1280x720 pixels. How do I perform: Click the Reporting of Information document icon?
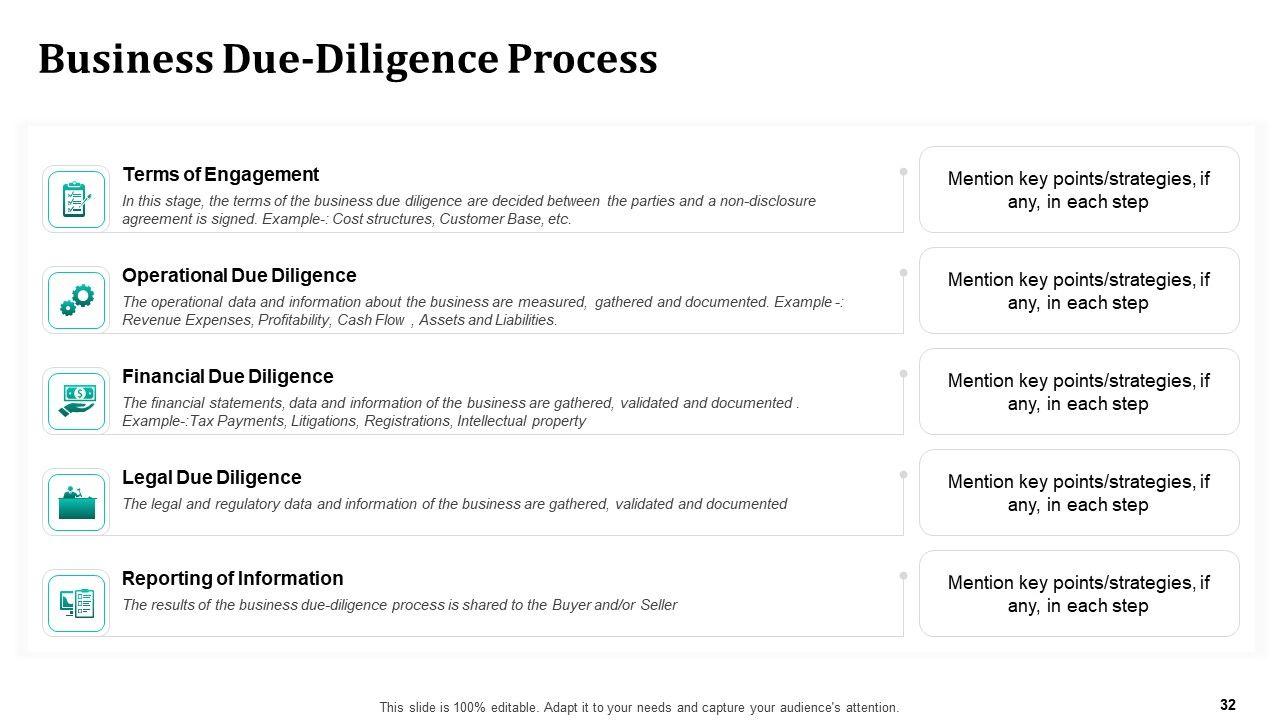point(76,603)
